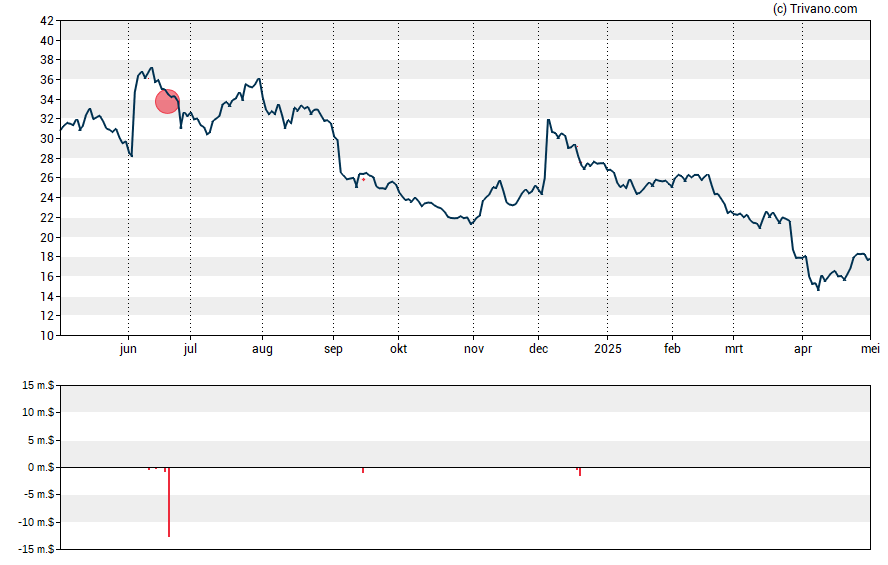Click the '38' price axis label

[47, 60]
